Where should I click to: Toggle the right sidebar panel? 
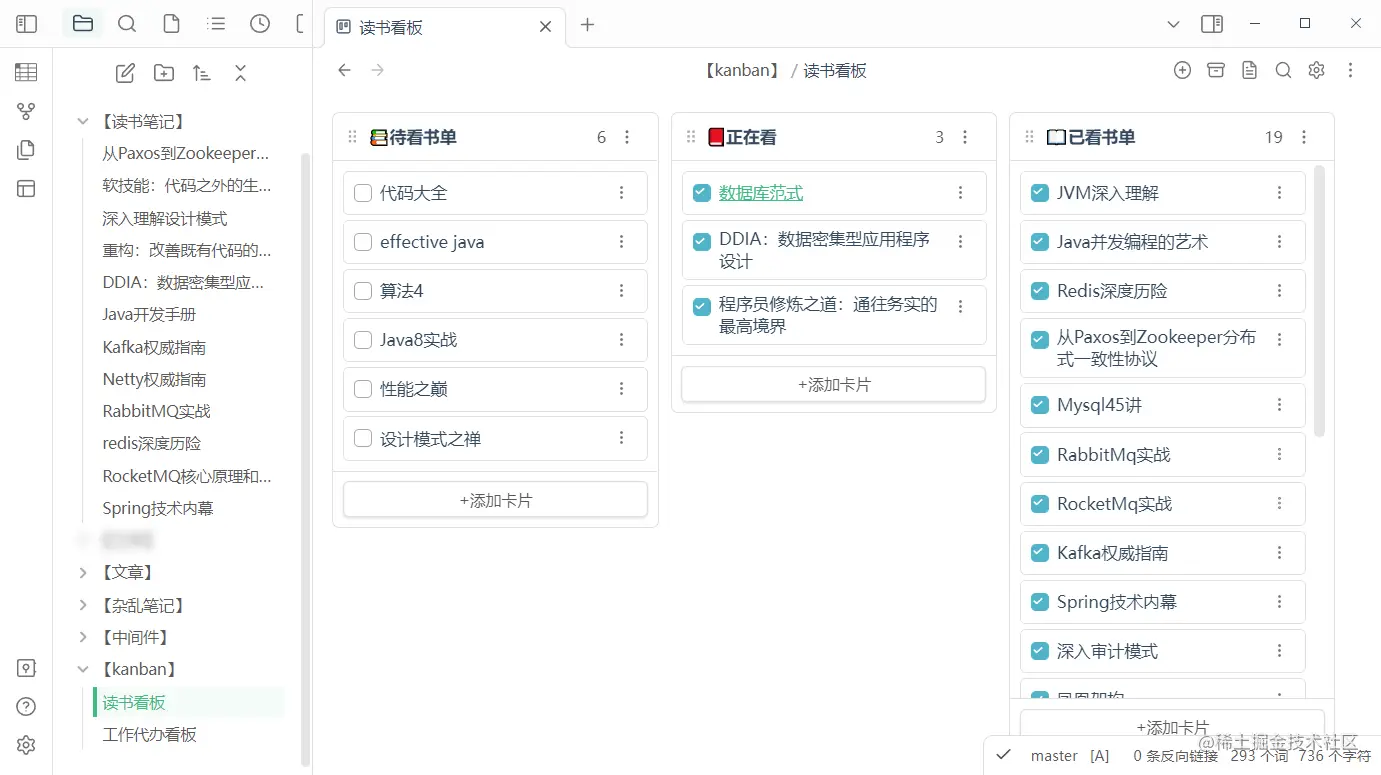[1212, 24]
